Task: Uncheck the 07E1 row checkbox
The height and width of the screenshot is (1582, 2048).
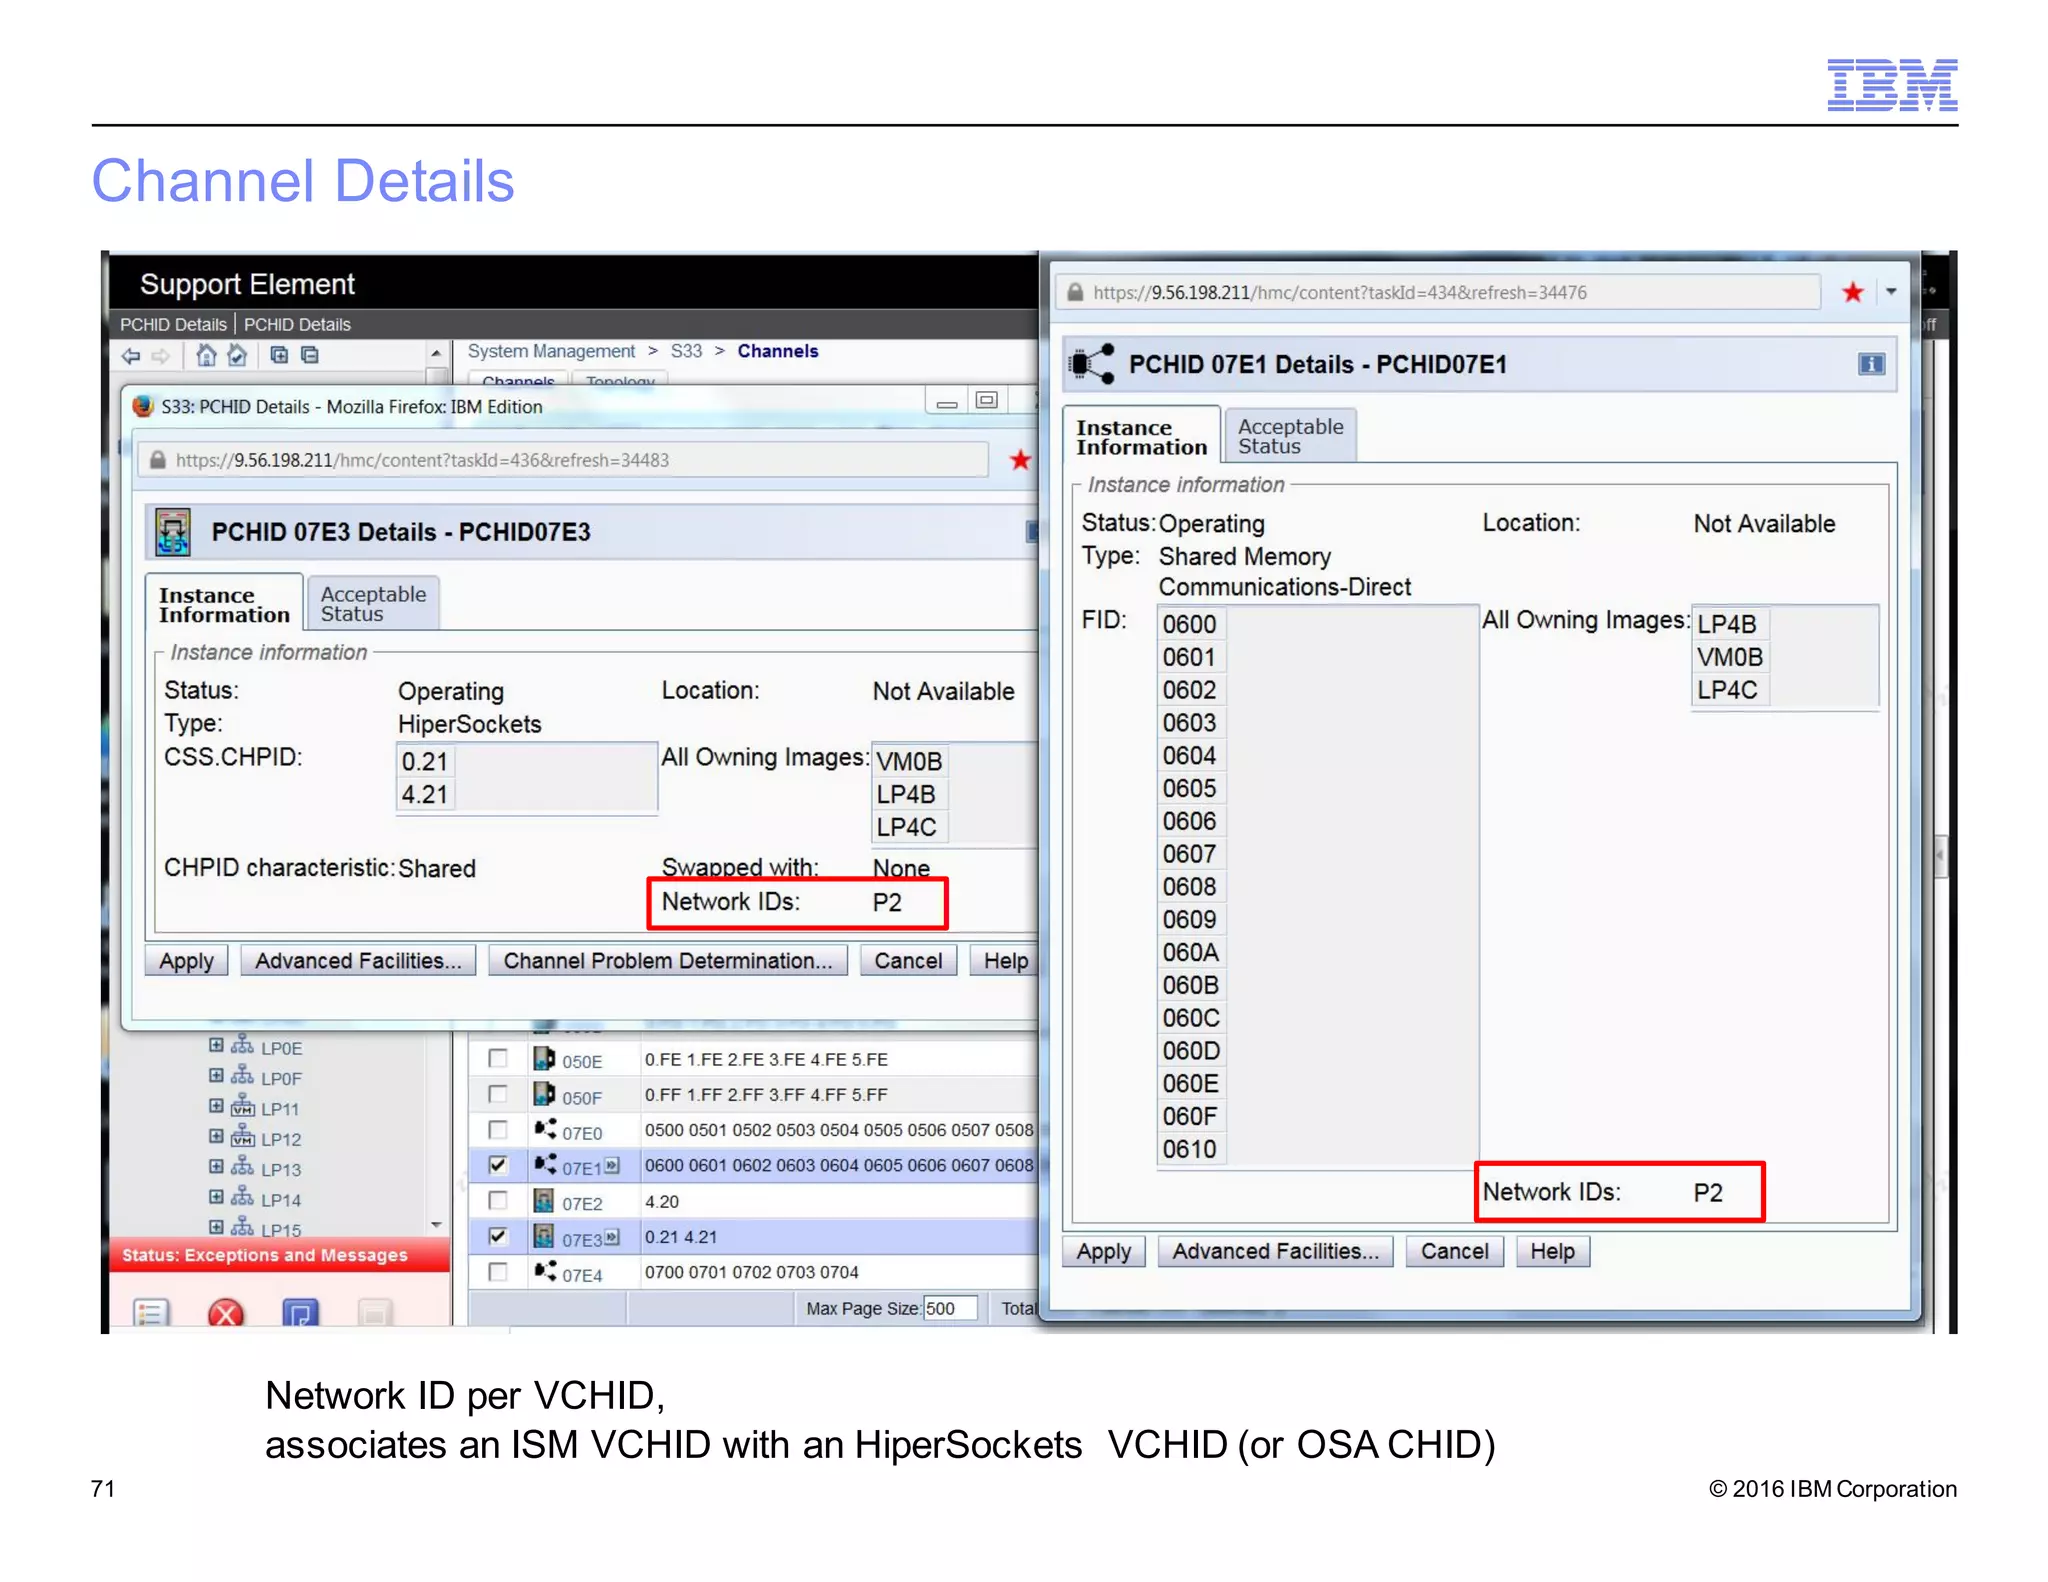Action: (x=498, y=1166)
